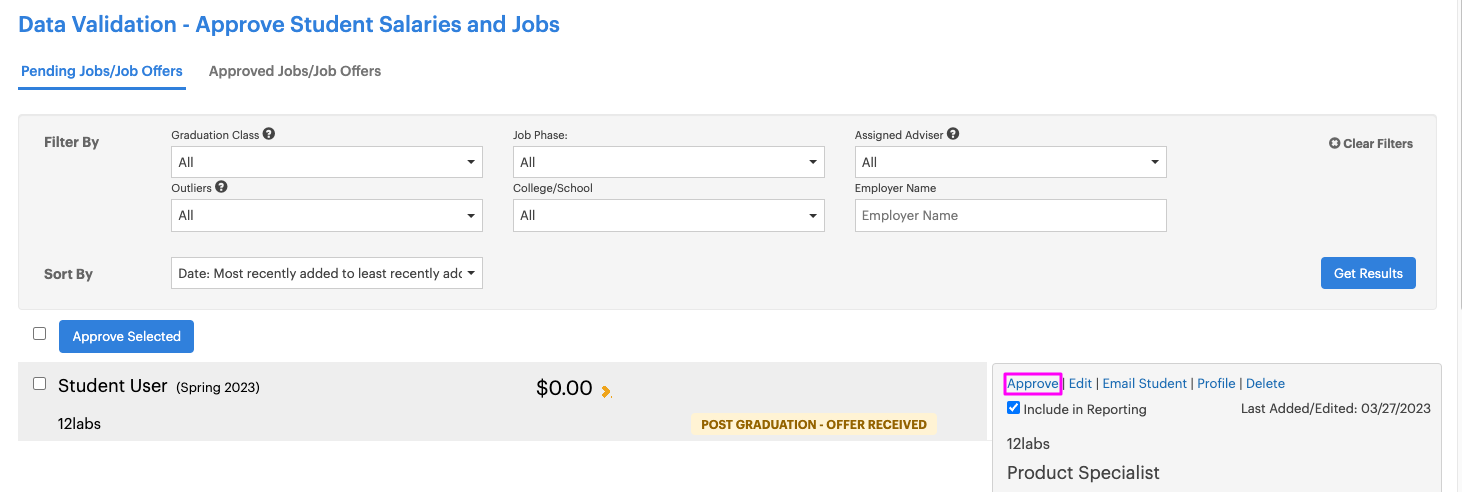
Task: Click the Clear Filters cross icon
Action: (x=1334, y=143)
